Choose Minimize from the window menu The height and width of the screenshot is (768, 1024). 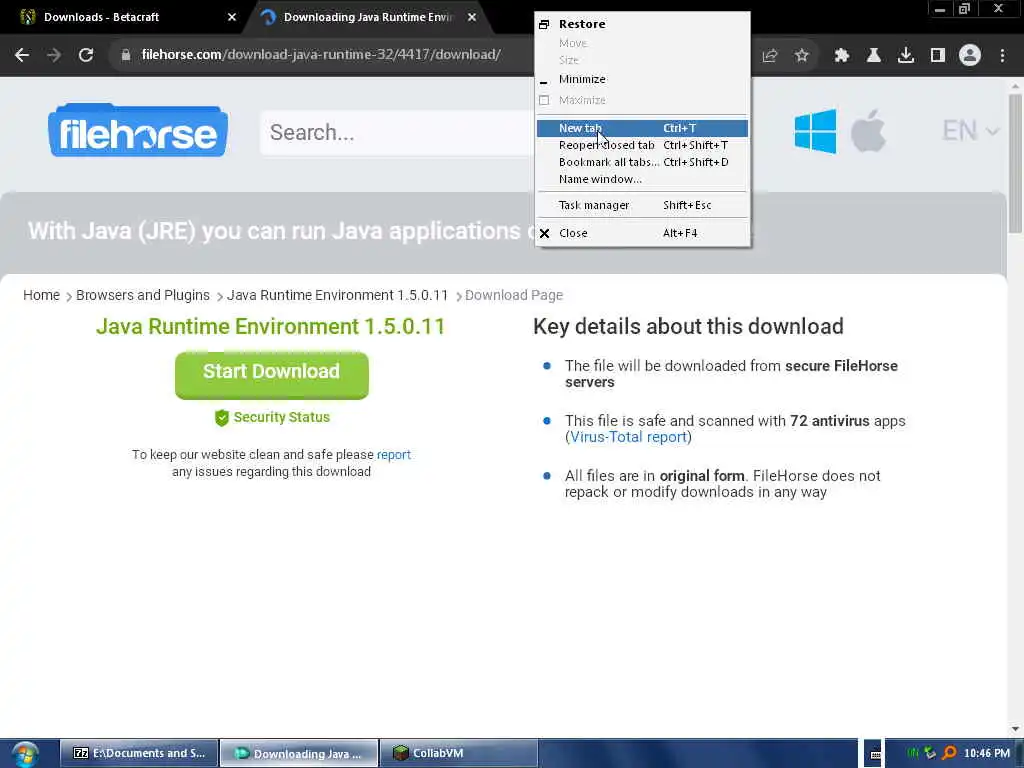pos(643,79)
